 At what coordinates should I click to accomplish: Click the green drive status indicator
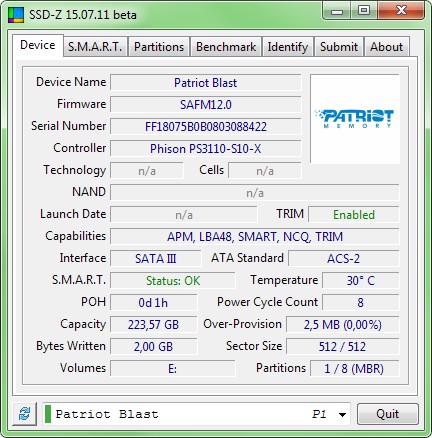tap(48, 414)
